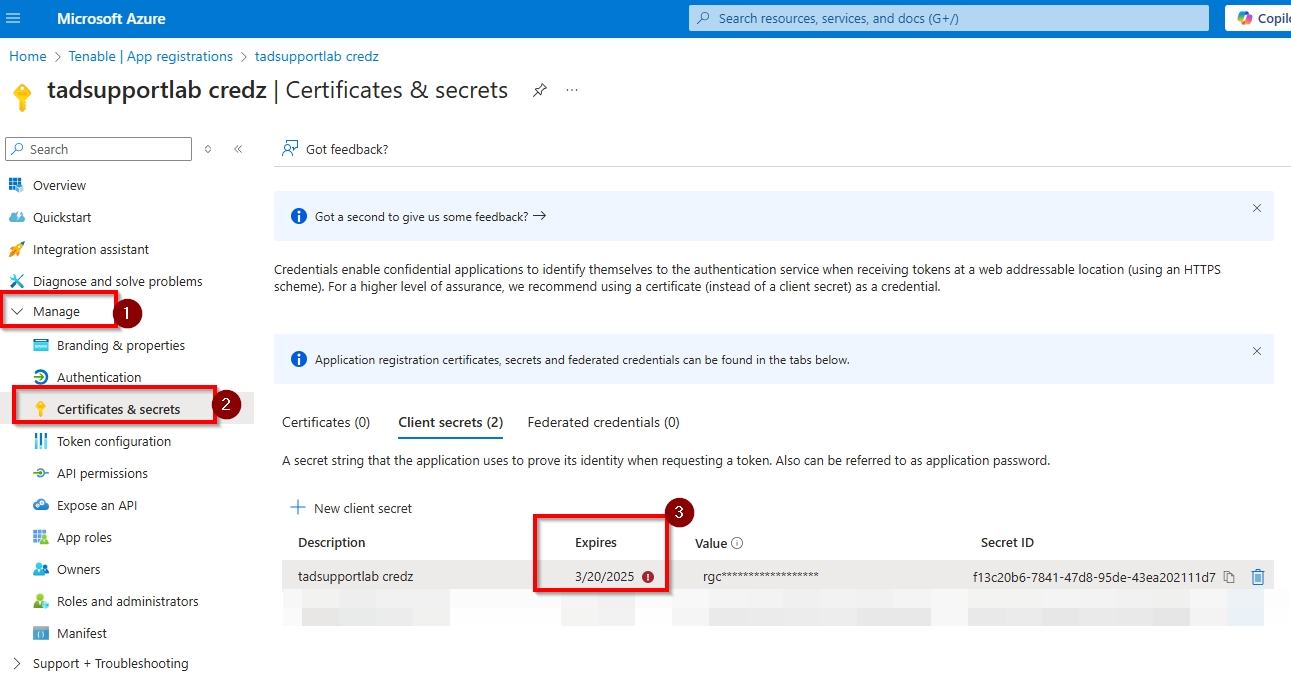Collapse the sidebar with double chevron
Image resolution: width=1291 pixels, height=691 pixels.
(238, 149)
